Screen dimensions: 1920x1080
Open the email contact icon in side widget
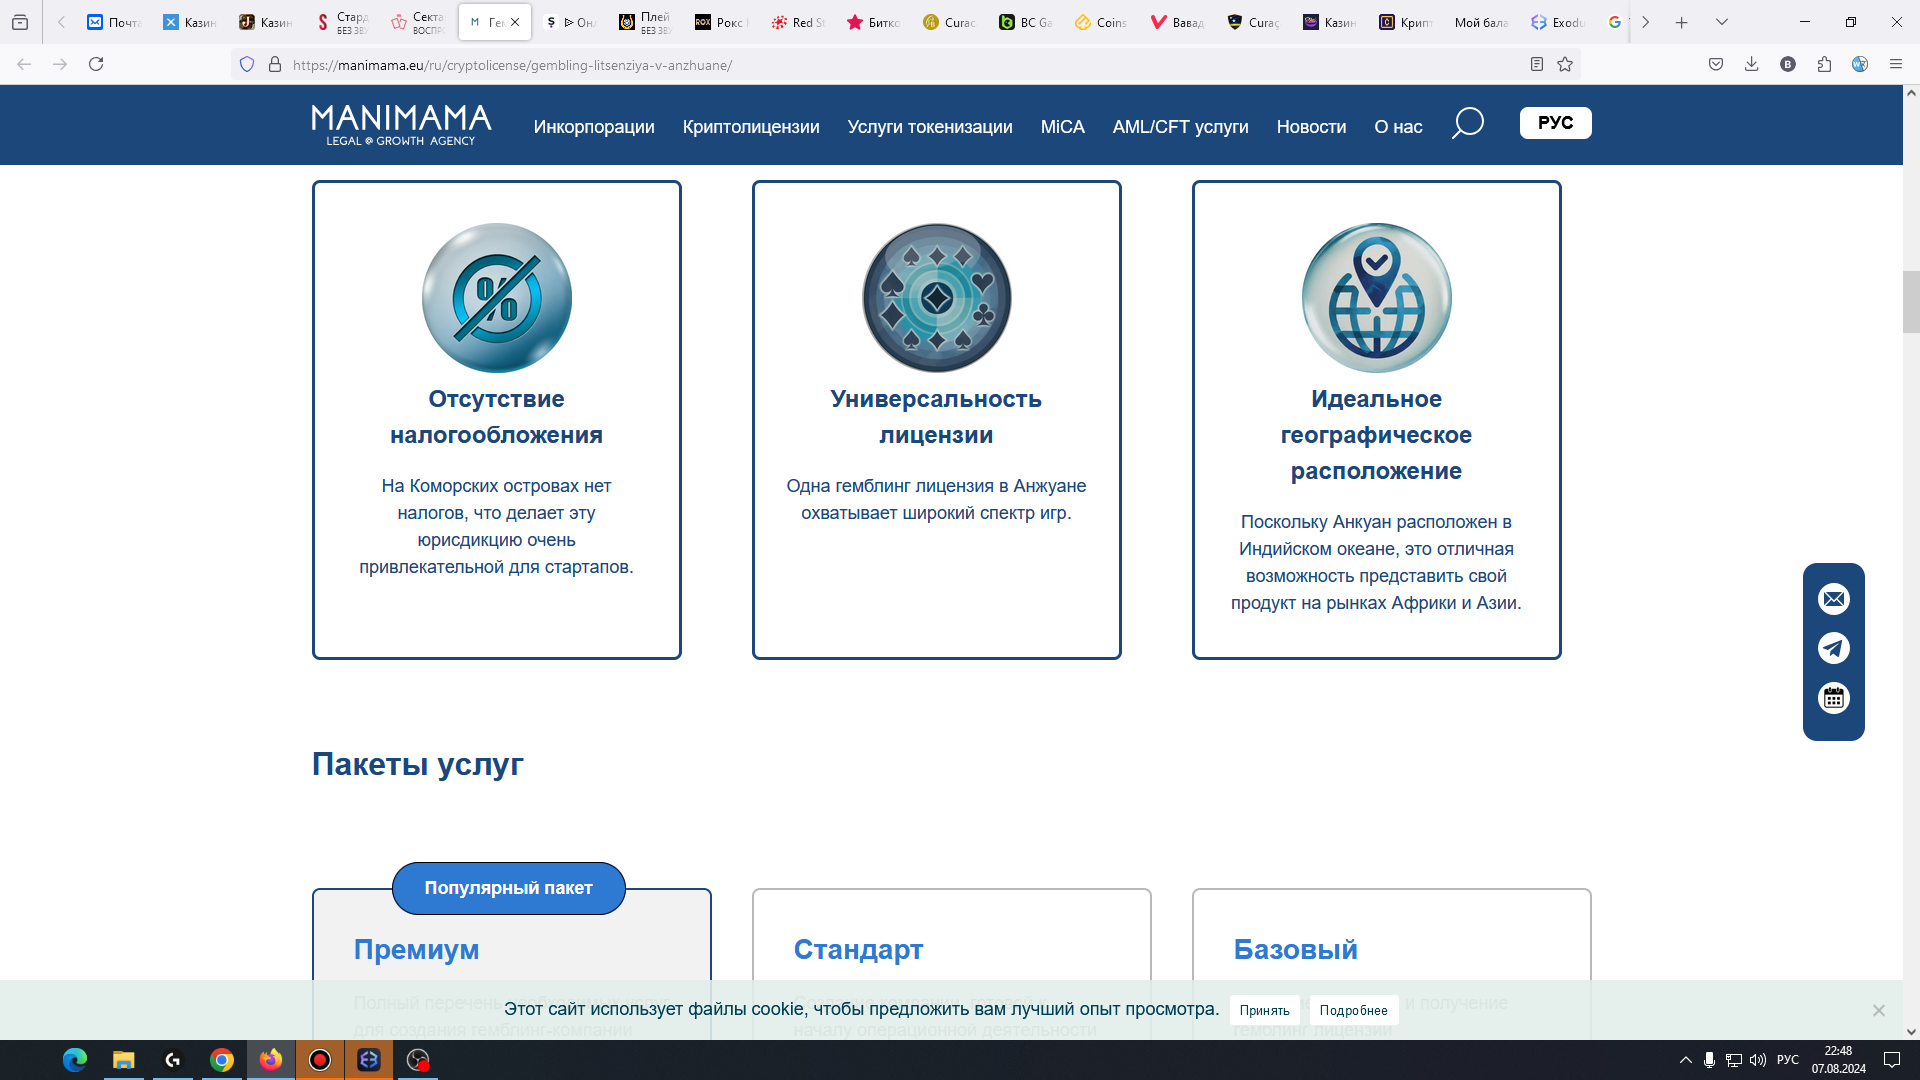[1833, 599]
